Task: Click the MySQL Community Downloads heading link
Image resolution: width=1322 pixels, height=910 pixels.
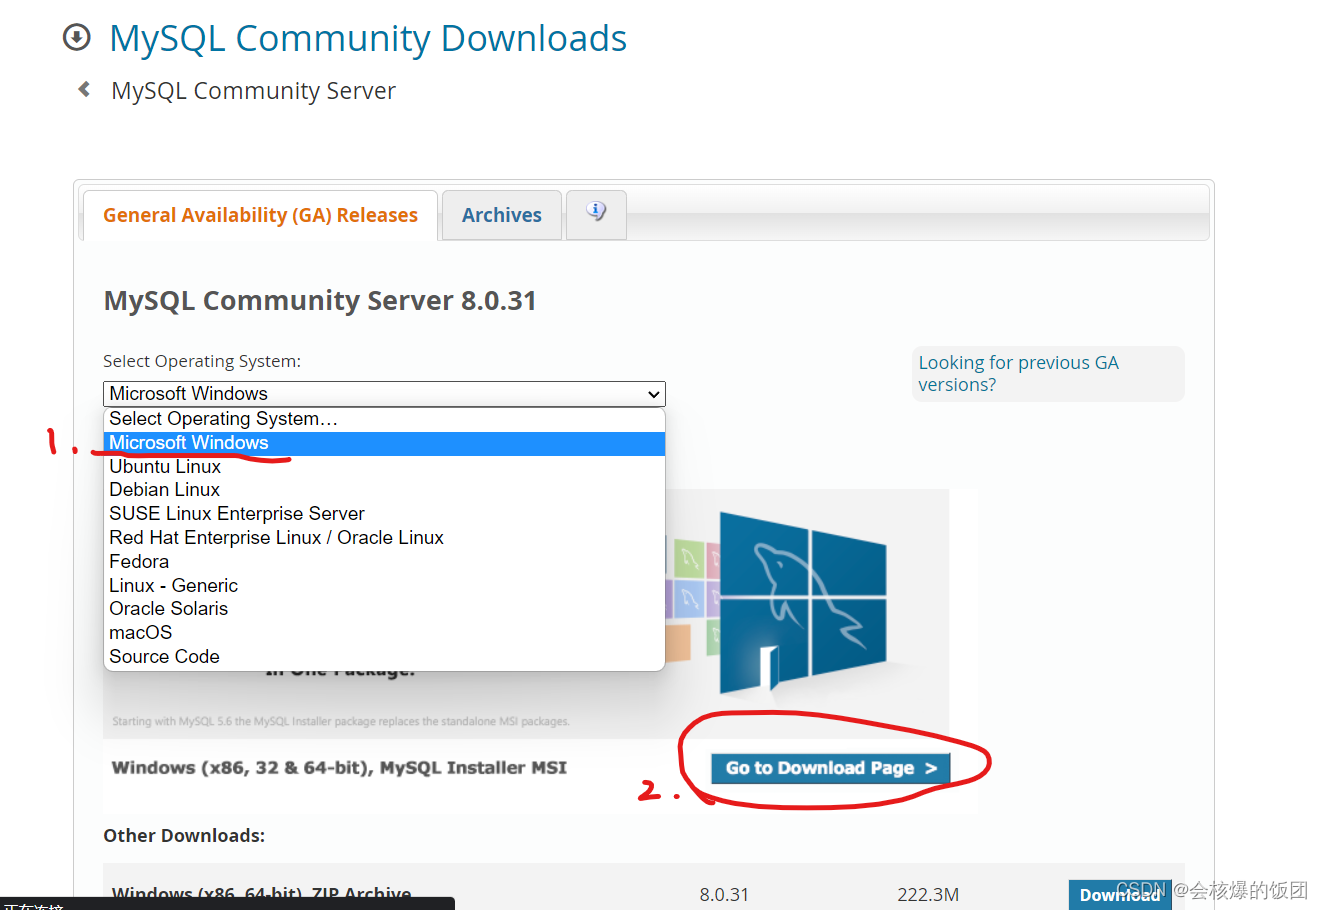Action: tap(368, 38)
